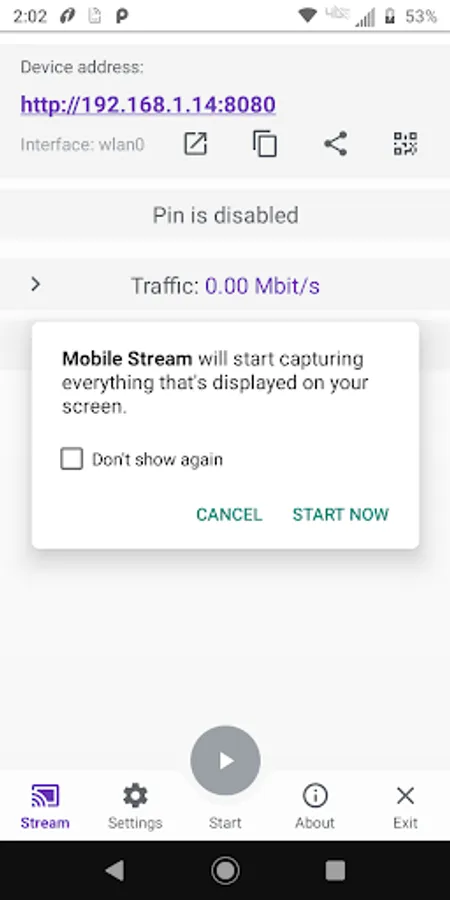450x900 pixels.
Task: Open the http://192.168.1.14:8080 link
Action: click(148, 104)
